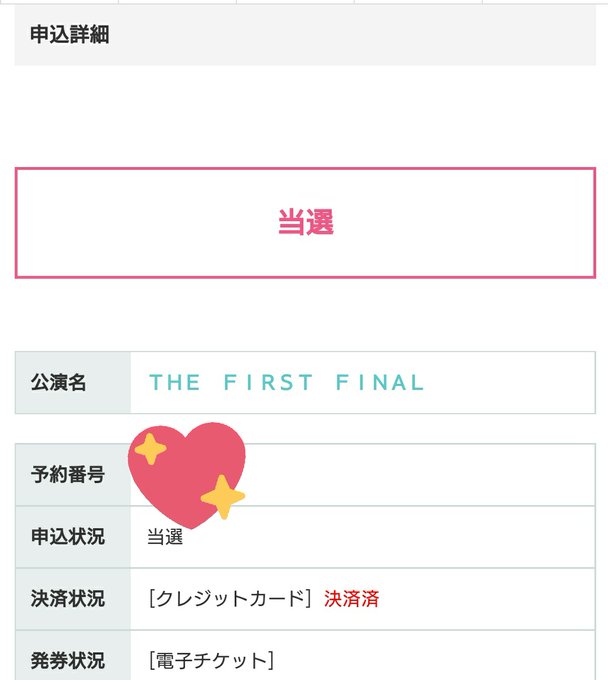Click the word FIRST in performance name
This screenshot has height=680, width=608.
point(268,382)
